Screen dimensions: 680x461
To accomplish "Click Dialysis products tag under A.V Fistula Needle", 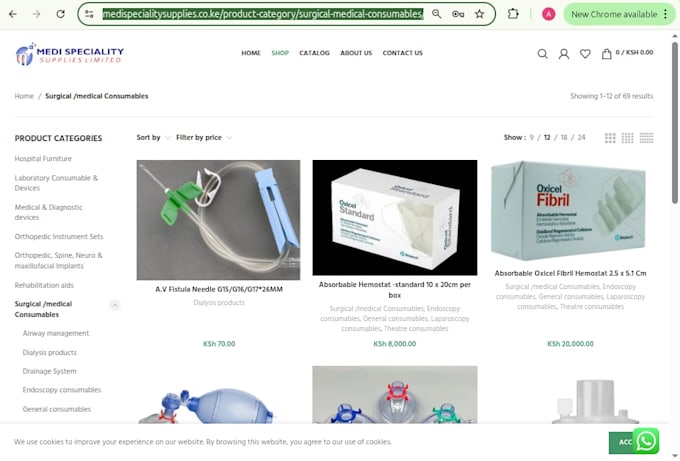I will pos(219,303).
